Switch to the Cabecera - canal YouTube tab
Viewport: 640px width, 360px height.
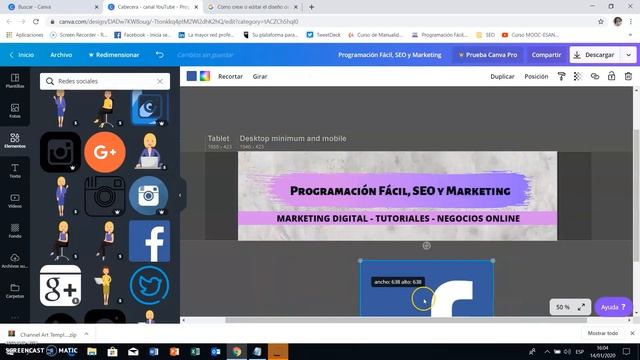click(152, 7)
